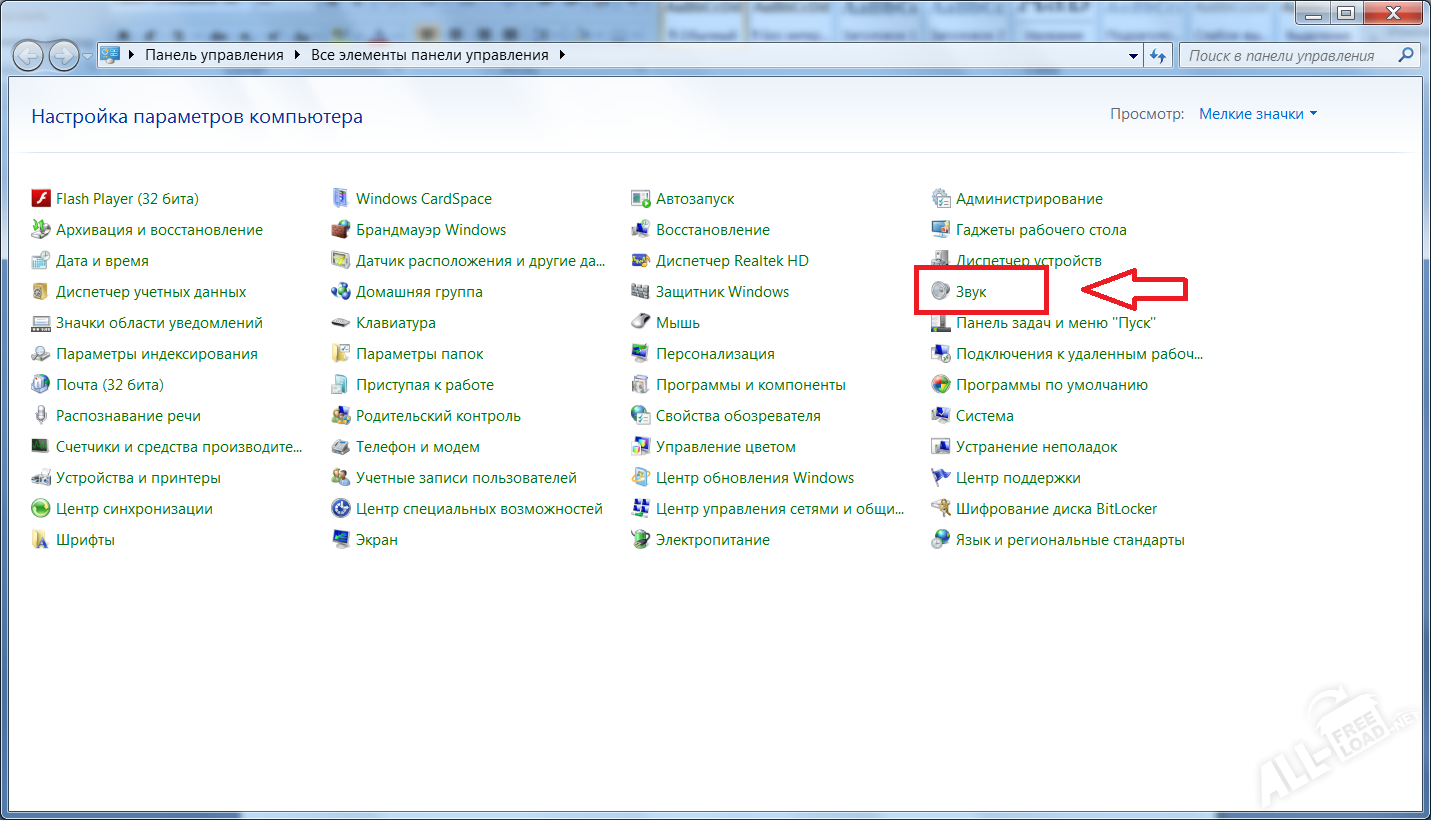
Task: Click the Электропитание power options icon
Action: pyautogui.click(x=640, y=540)
